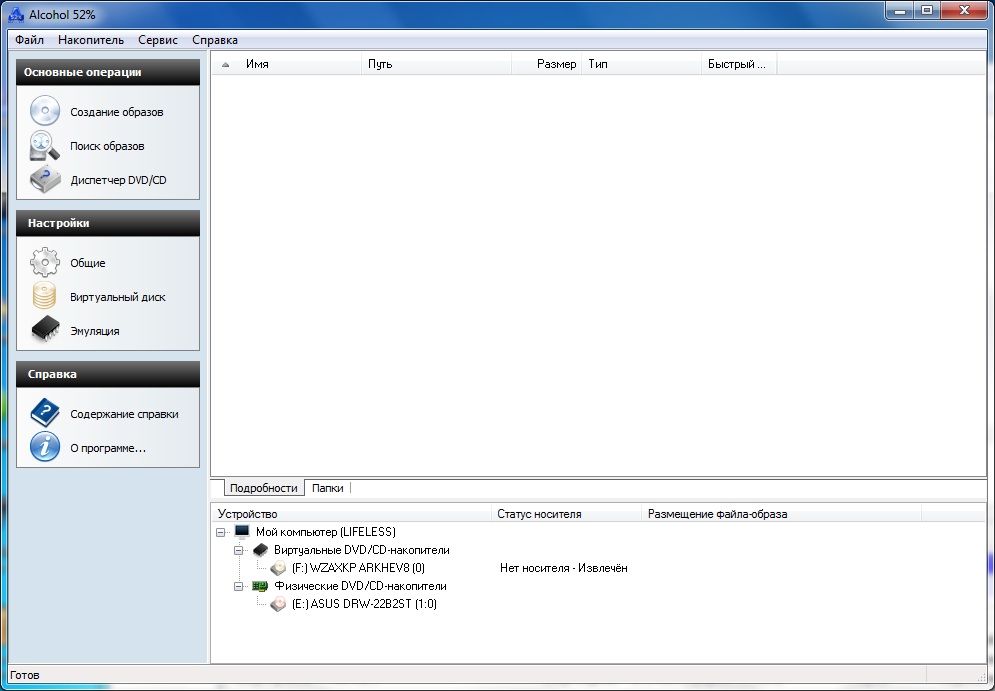Select (F:) WZAXKP ARKHEV8 (0) drive
This screenshot has height=691, width=995.
click(x=358, y=568)
